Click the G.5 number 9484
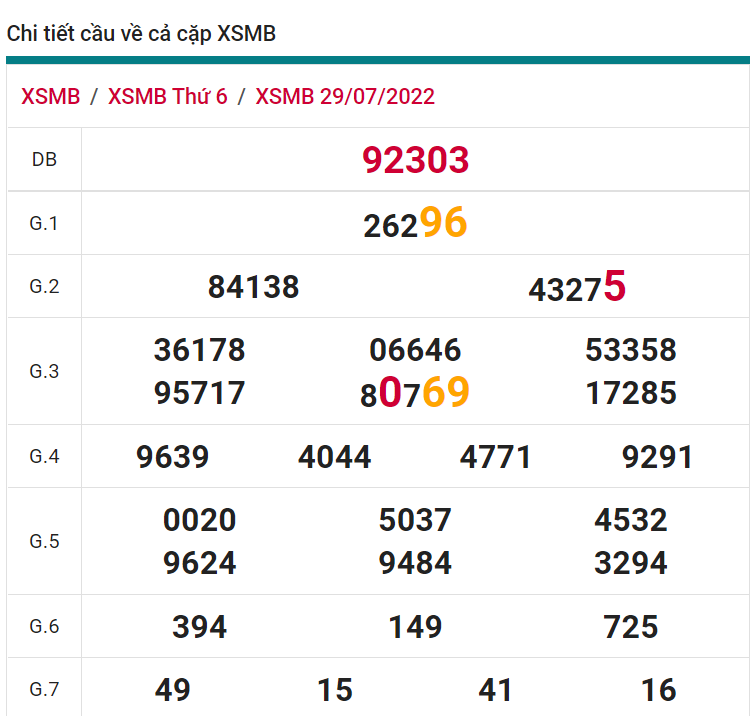 click(415, 563)
